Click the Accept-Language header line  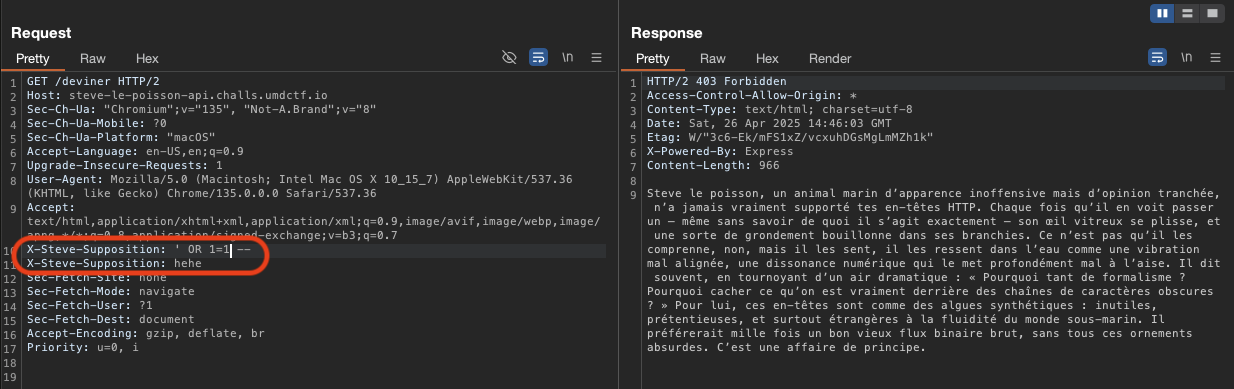pos(135,151)
